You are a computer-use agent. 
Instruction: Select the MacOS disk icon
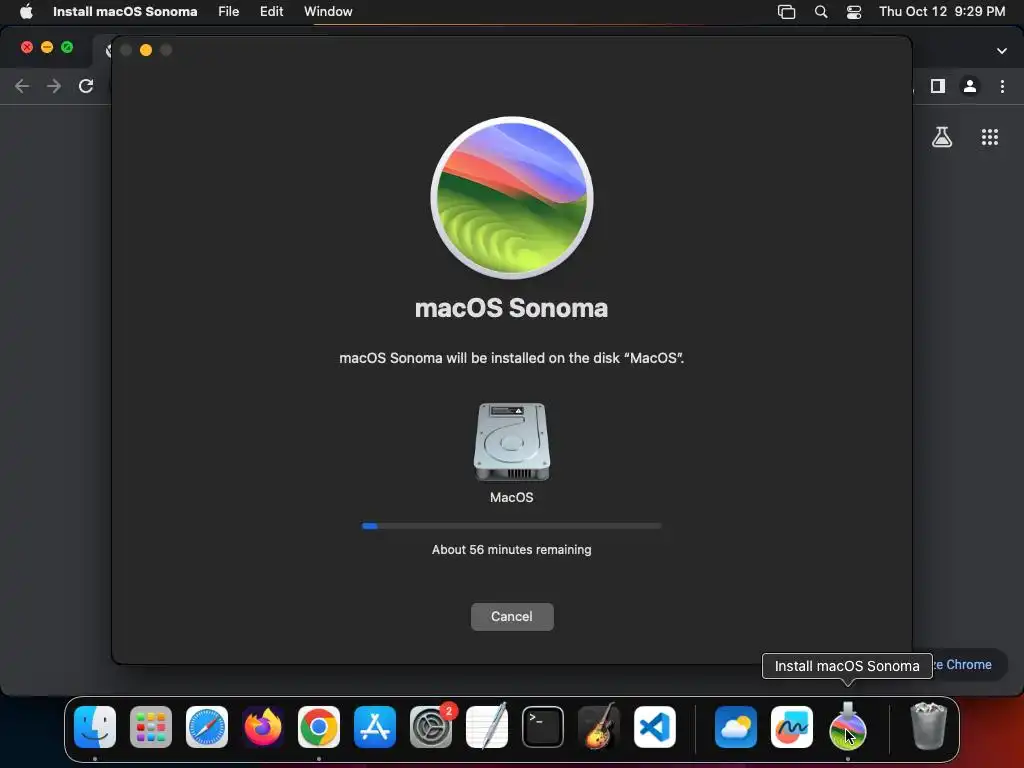click(511, 442)
